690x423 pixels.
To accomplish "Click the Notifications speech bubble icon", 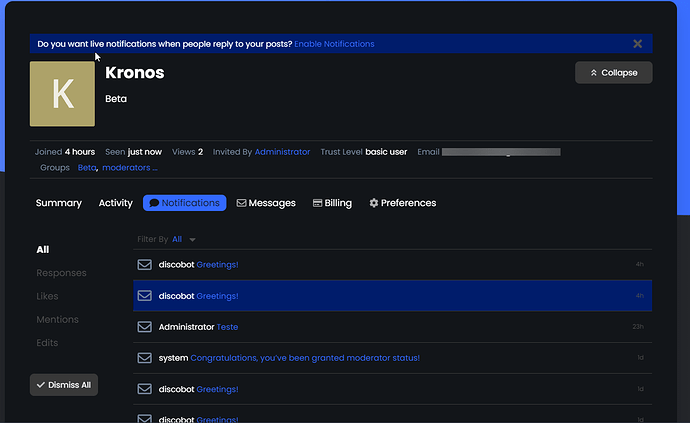I will 154,203.
